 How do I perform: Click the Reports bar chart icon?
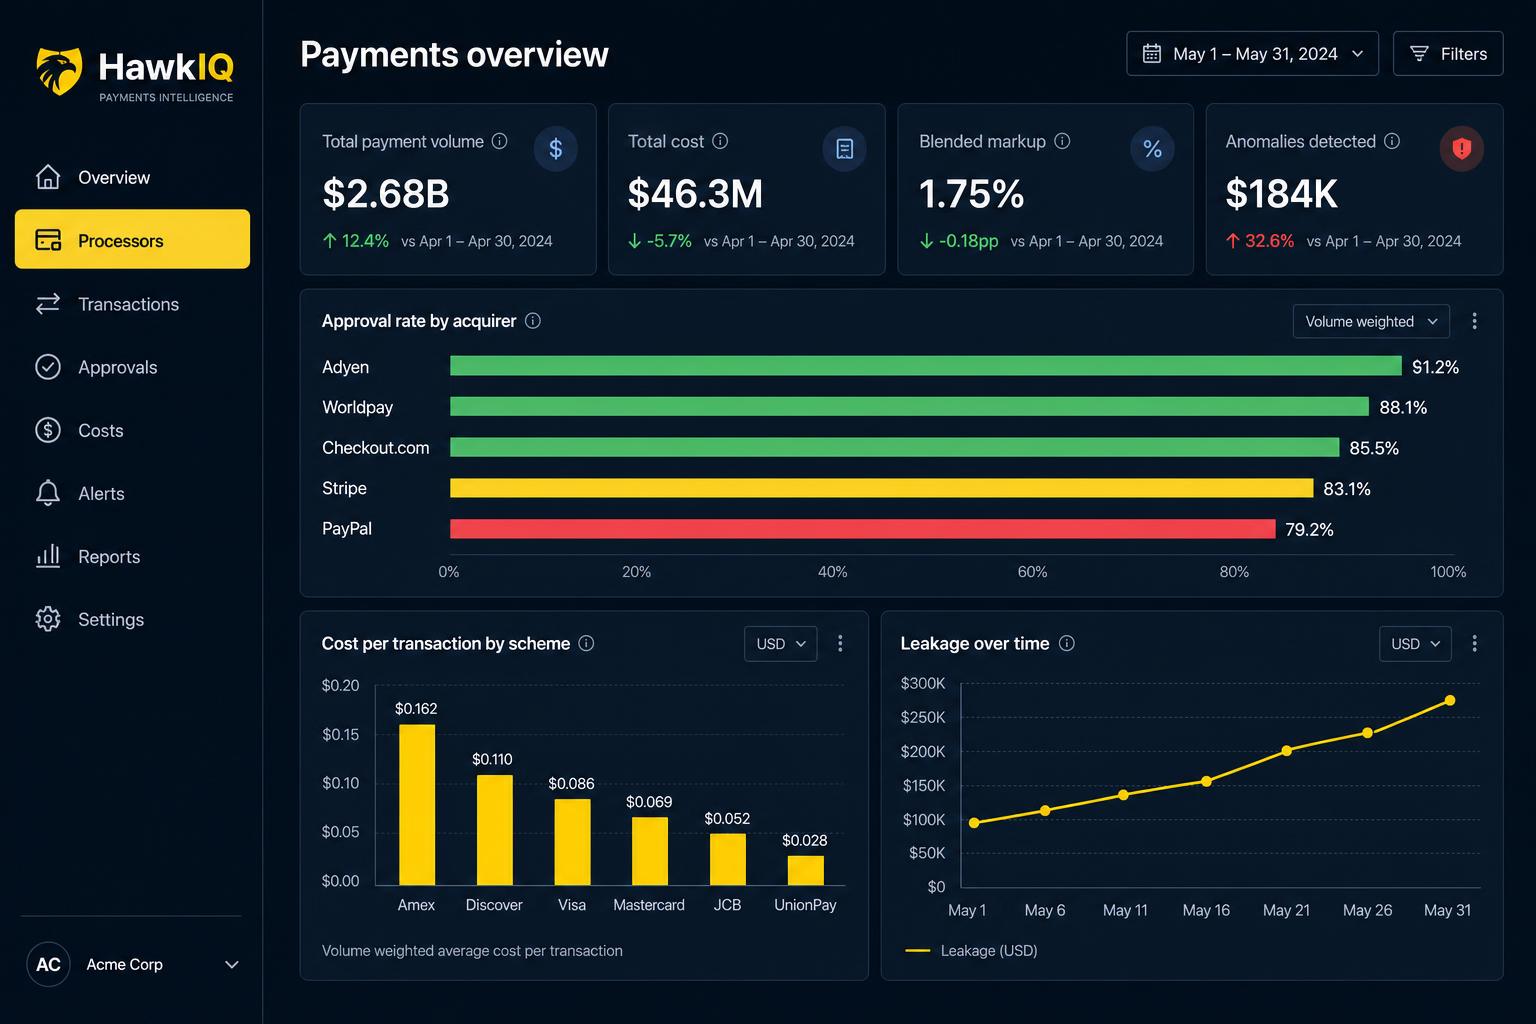pyautogui.click(x=48, y=556)
